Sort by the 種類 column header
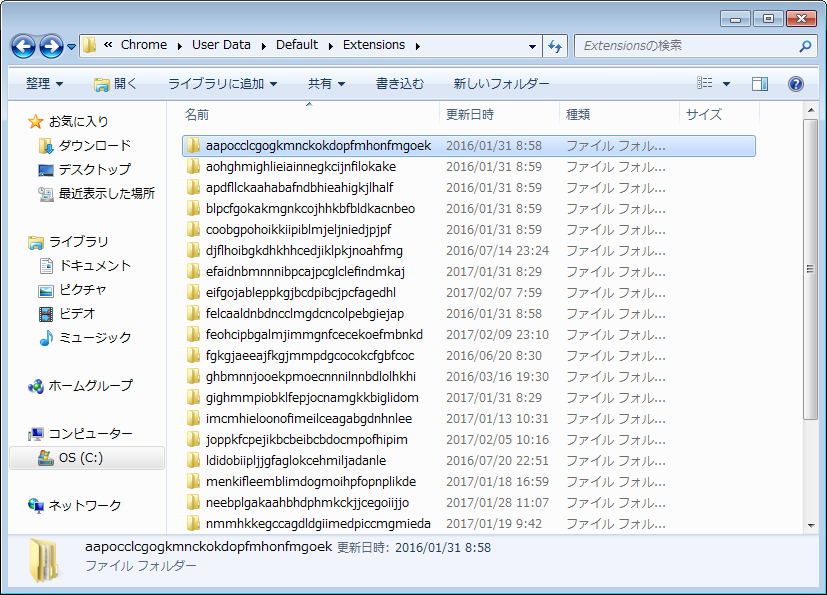 pyautogui.click(x=578, y=114)
